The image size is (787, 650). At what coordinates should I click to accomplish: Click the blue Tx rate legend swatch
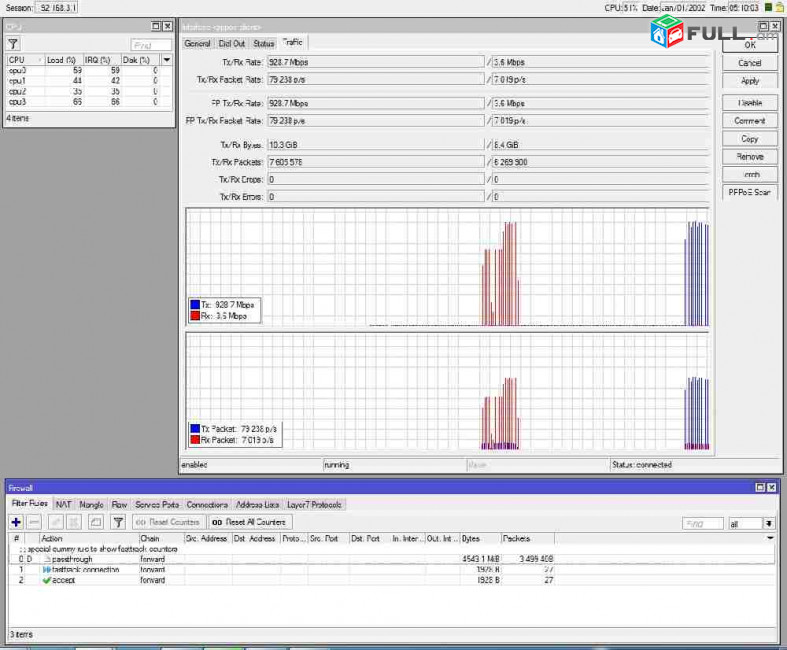[x=195, y=305]
